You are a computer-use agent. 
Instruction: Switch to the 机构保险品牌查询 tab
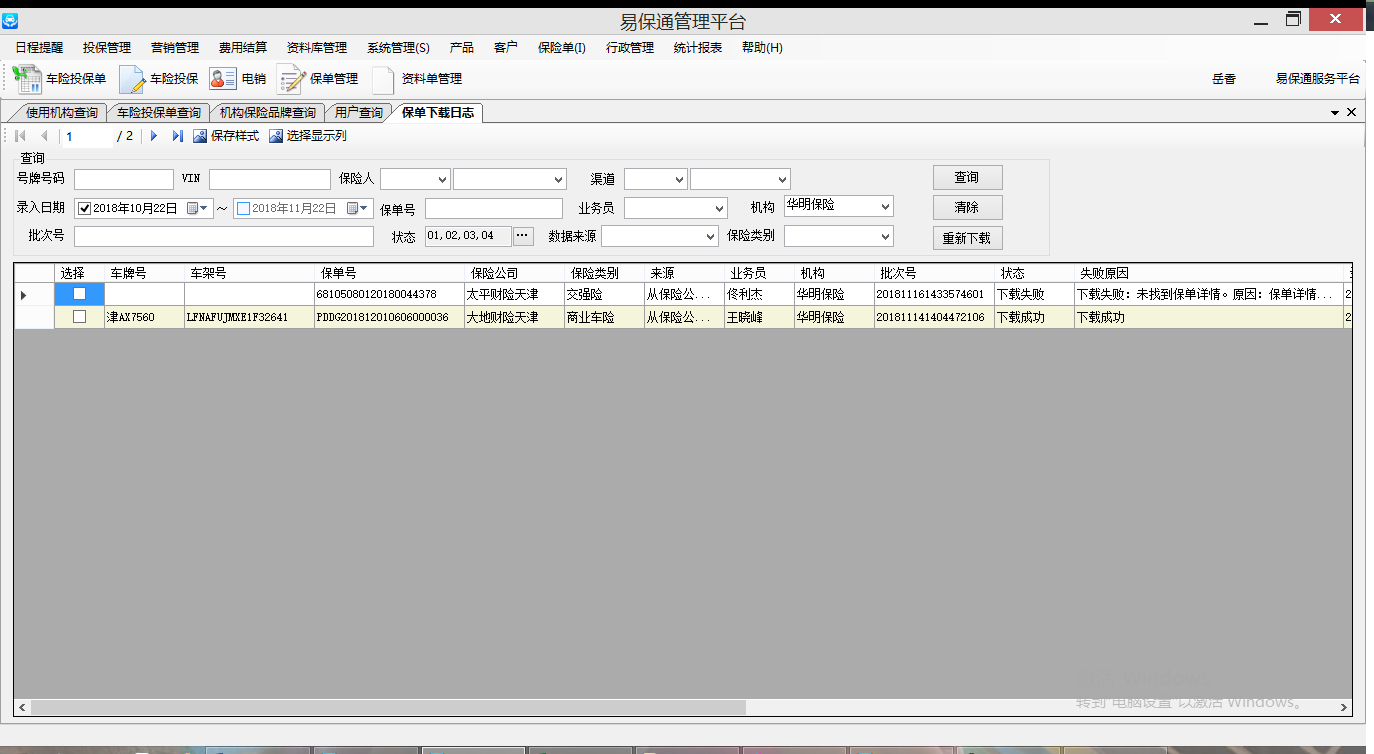268,113
